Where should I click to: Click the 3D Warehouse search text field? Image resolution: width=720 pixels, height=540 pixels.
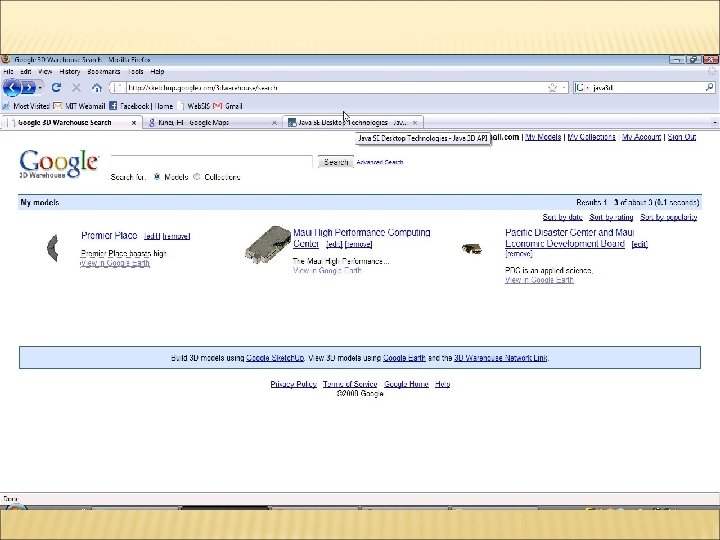[x=212, y=162]
